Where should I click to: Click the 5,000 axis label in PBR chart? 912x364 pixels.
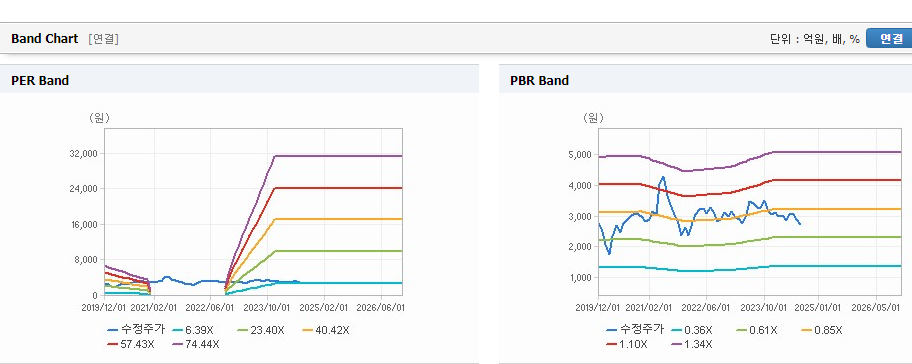click(x=580, y=155)
